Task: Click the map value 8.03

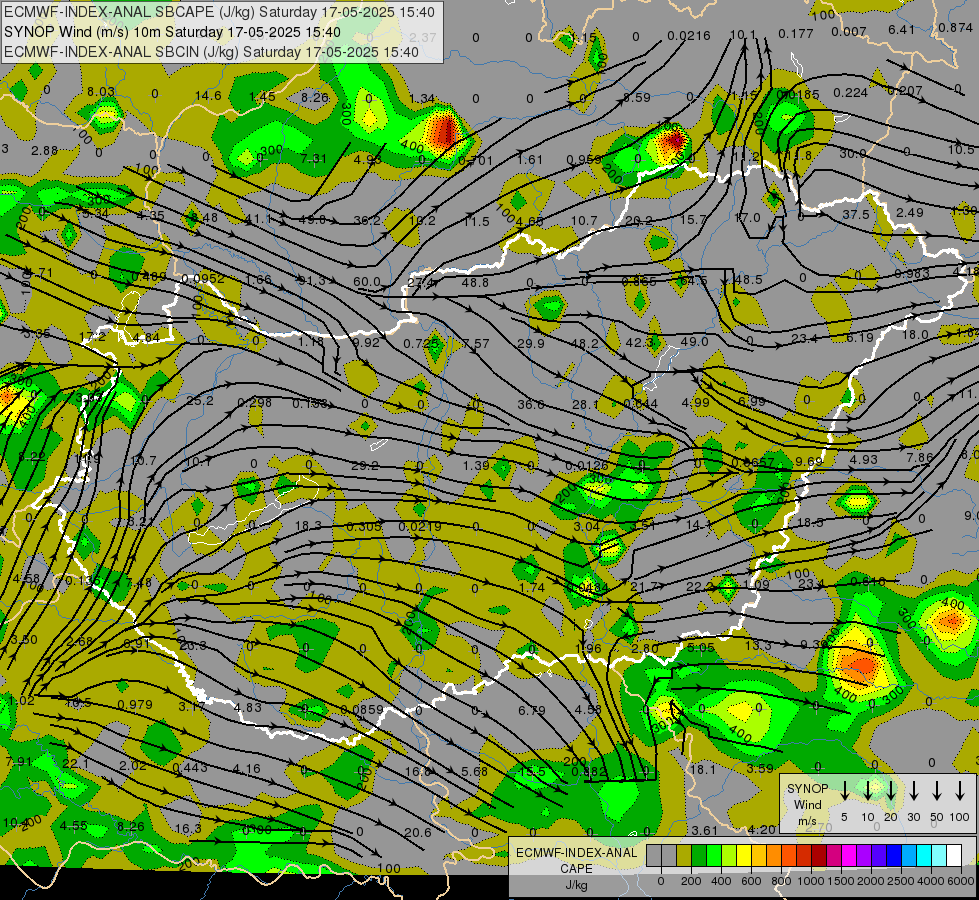Action: click(101, 92)
